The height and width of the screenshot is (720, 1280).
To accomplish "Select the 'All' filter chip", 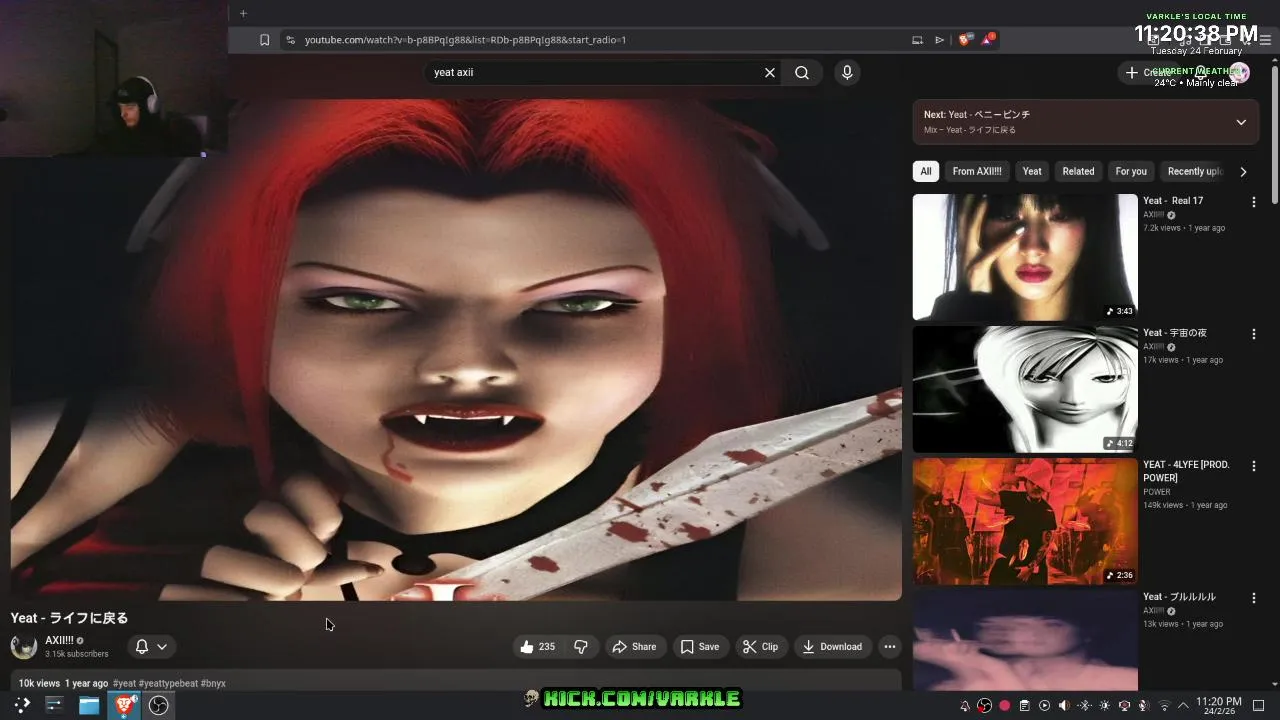I will click(926, 171).
